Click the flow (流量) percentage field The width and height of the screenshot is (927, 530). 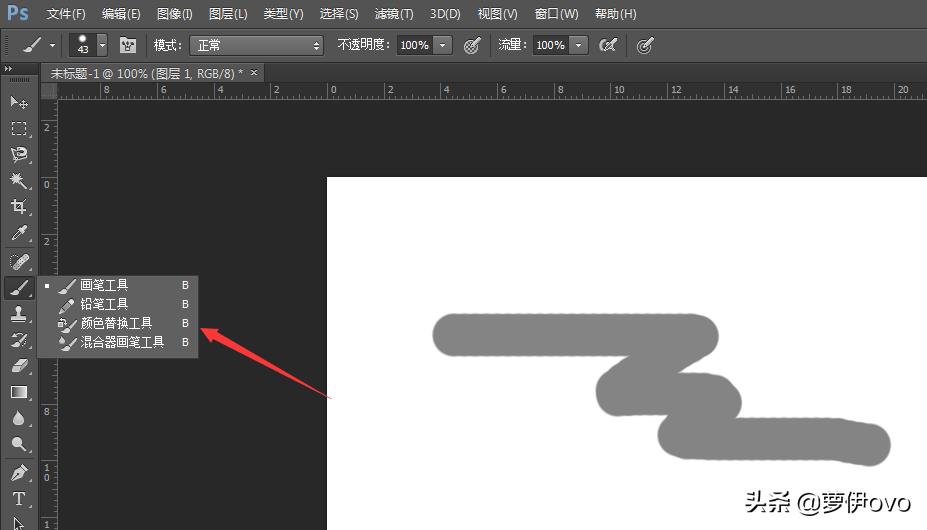(x=549, y=45)
